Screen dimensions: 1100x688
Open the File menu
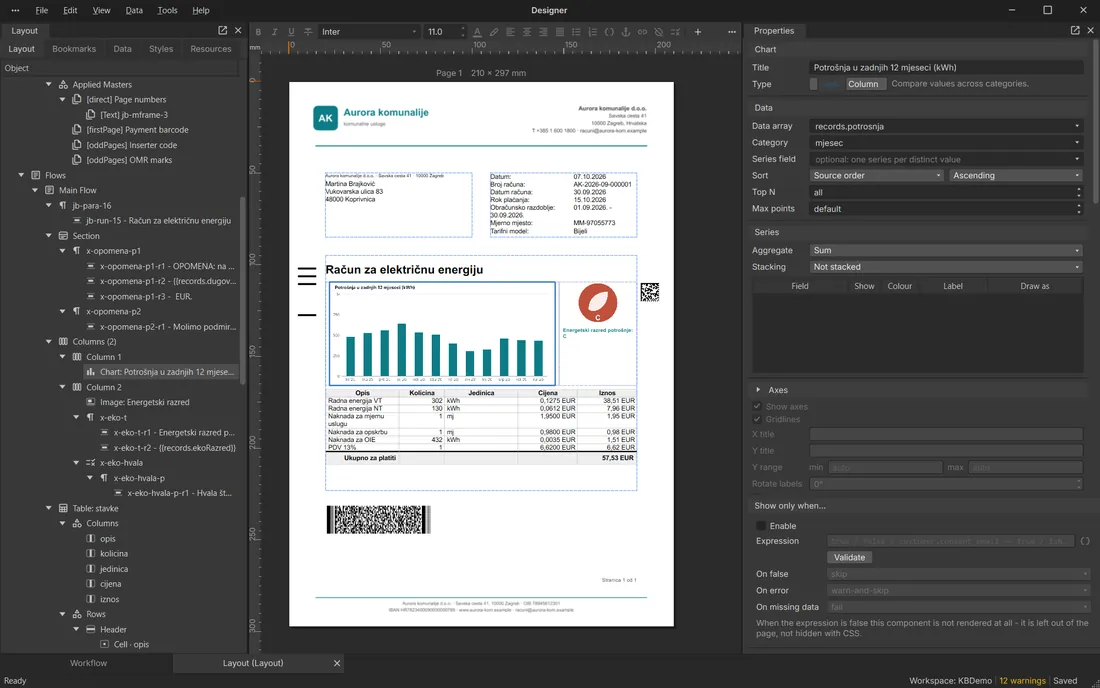pos(42,11)
